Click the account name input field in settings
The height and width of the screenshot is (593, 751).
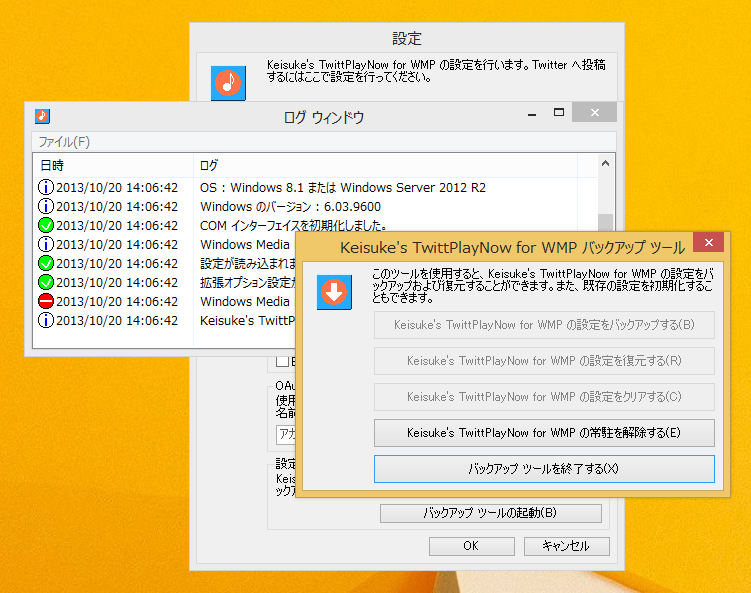(x=286, y=434)
